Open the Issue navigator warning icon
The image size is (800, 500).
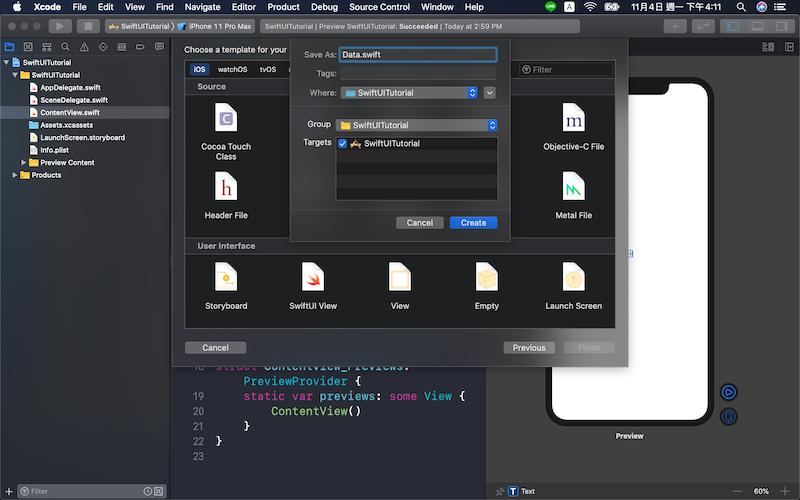pos(84,47)
